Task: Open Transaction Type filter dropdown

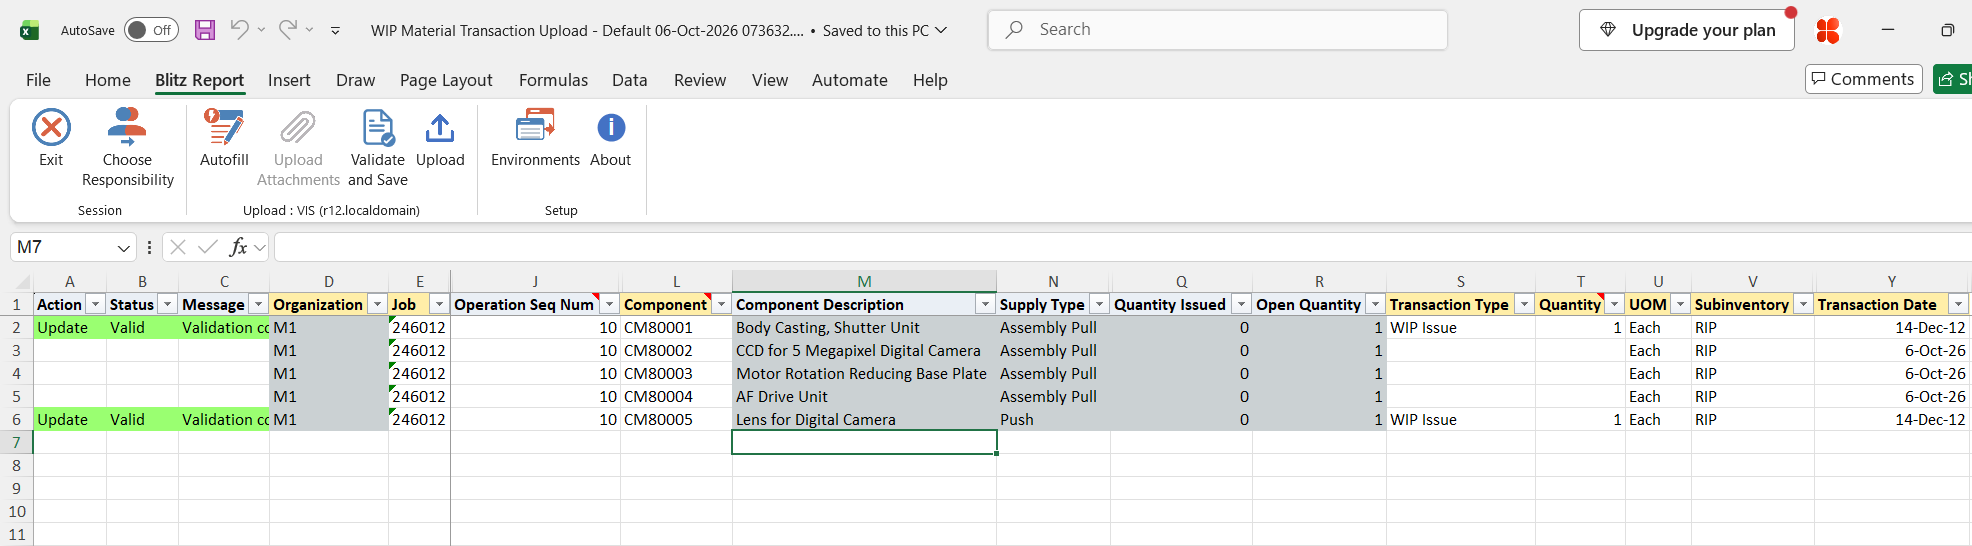Action: [x=1524, y=304]
